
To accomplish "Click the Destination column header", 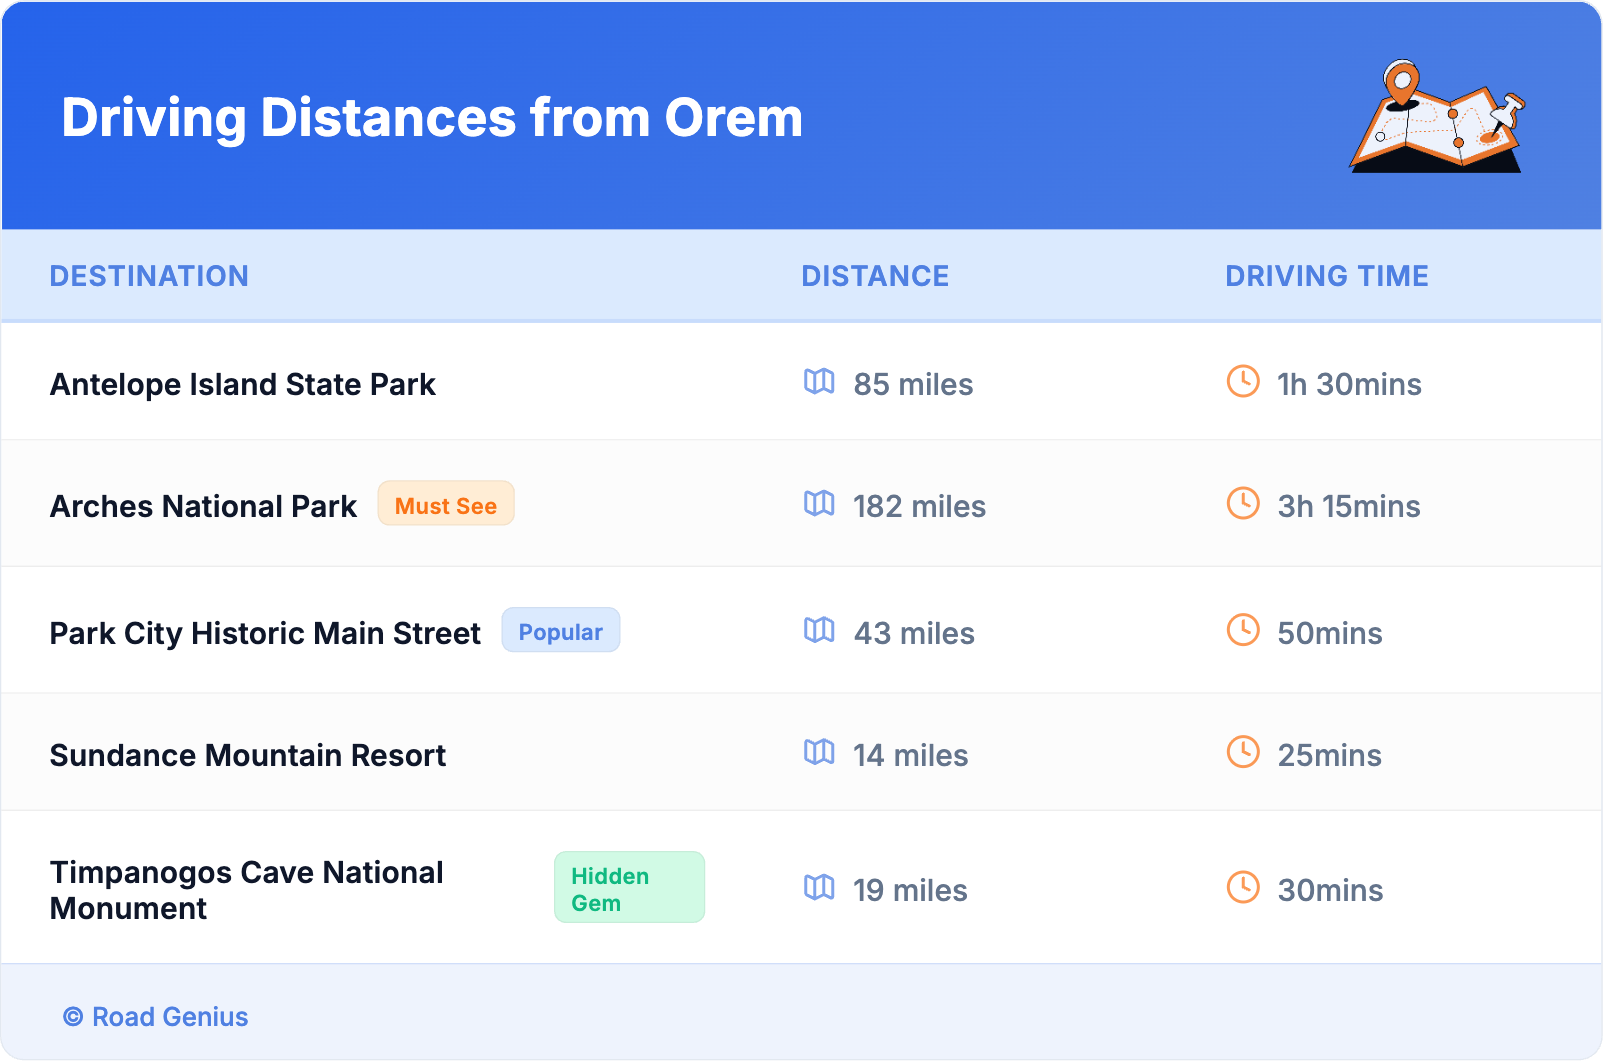I will 149,276.
